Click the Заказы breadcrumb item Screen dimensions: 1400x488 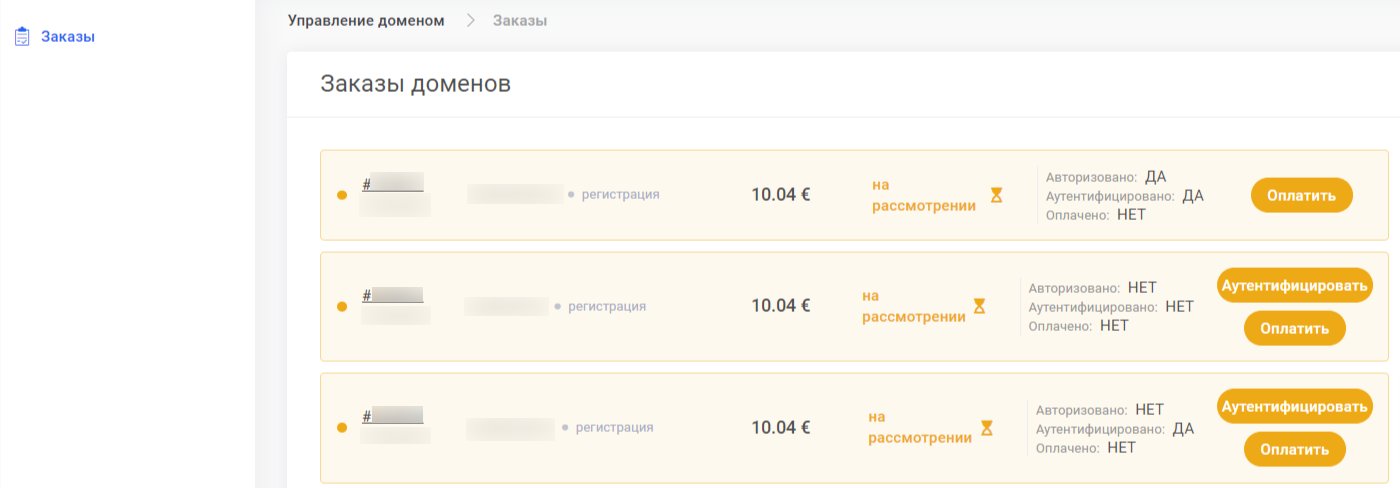coord(520,20)
